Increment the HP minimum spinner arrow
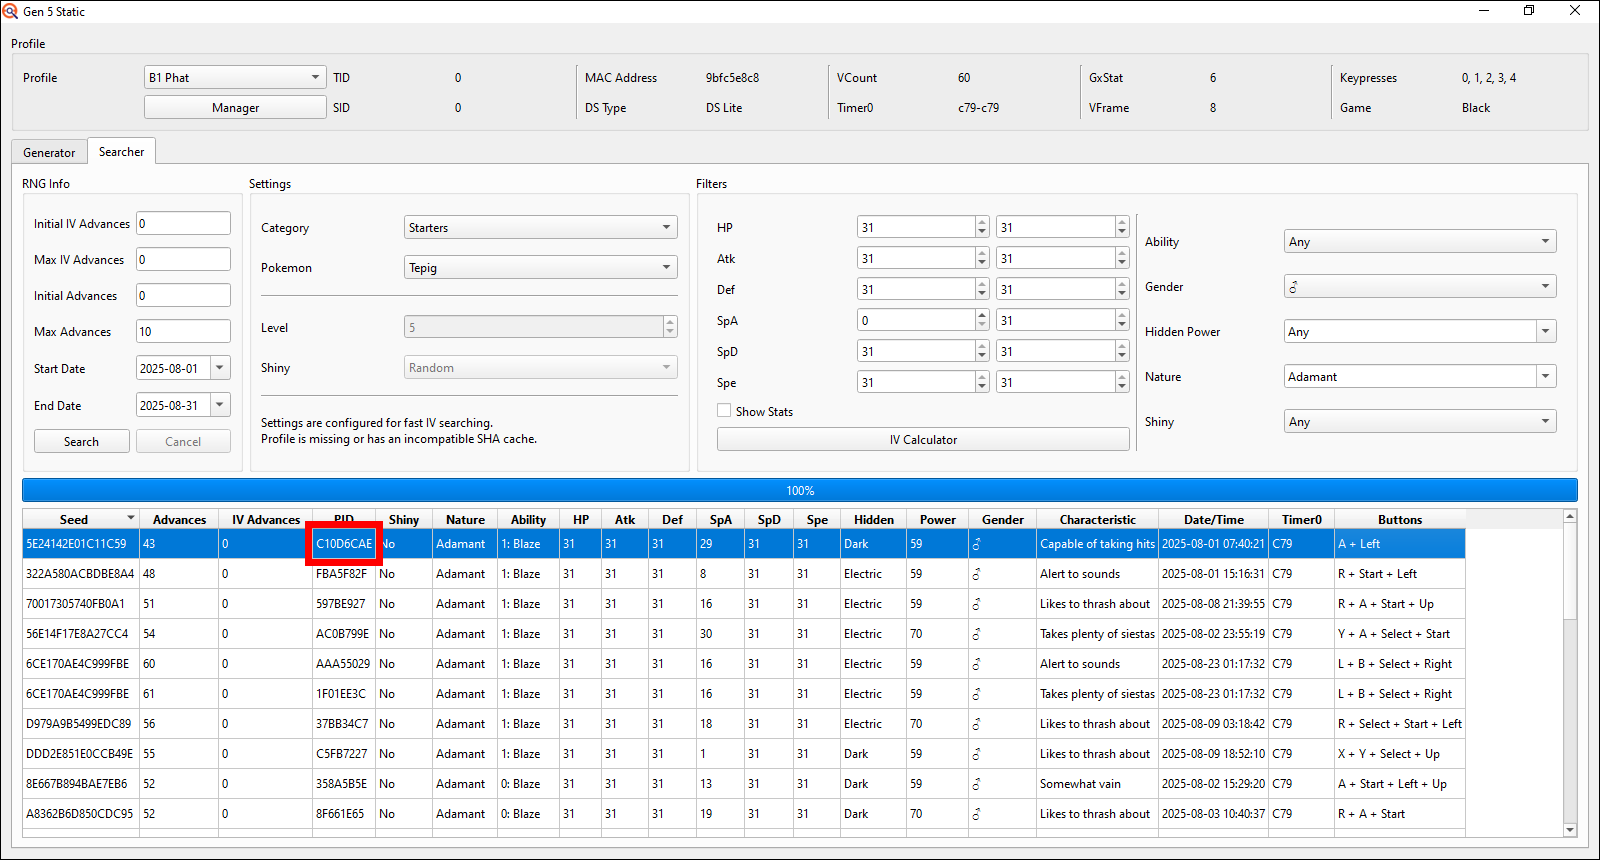The height and width of the screenshot is (860, 1600). [982, 223]
